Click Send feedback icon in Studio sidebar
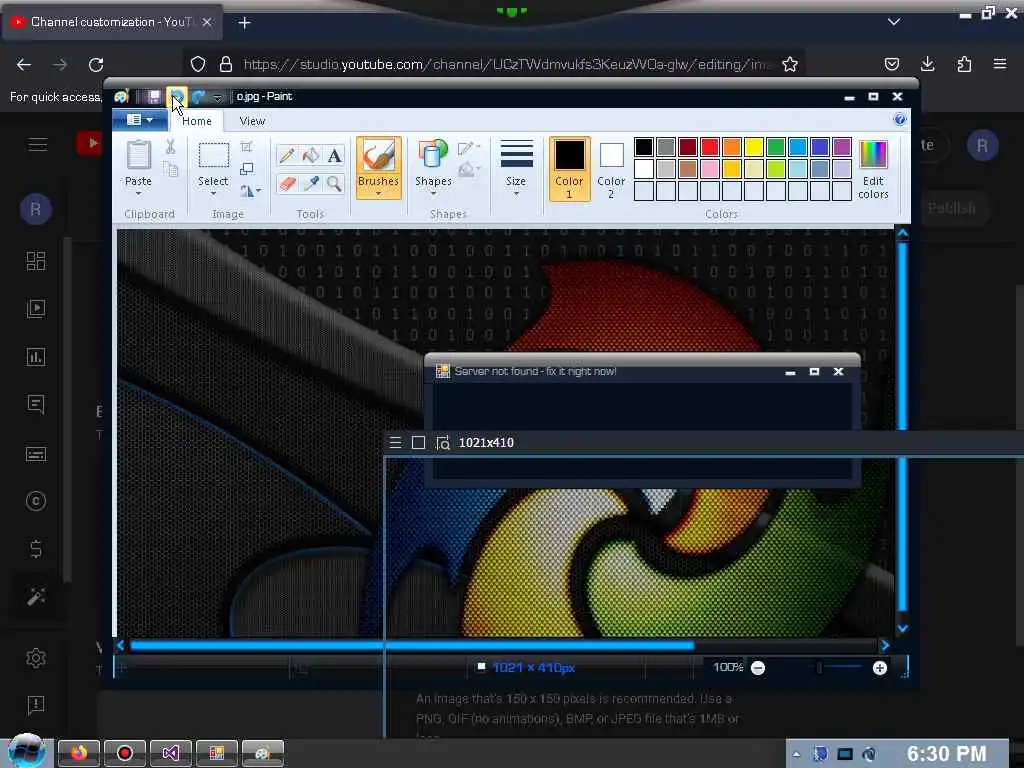 coord(36,705)
